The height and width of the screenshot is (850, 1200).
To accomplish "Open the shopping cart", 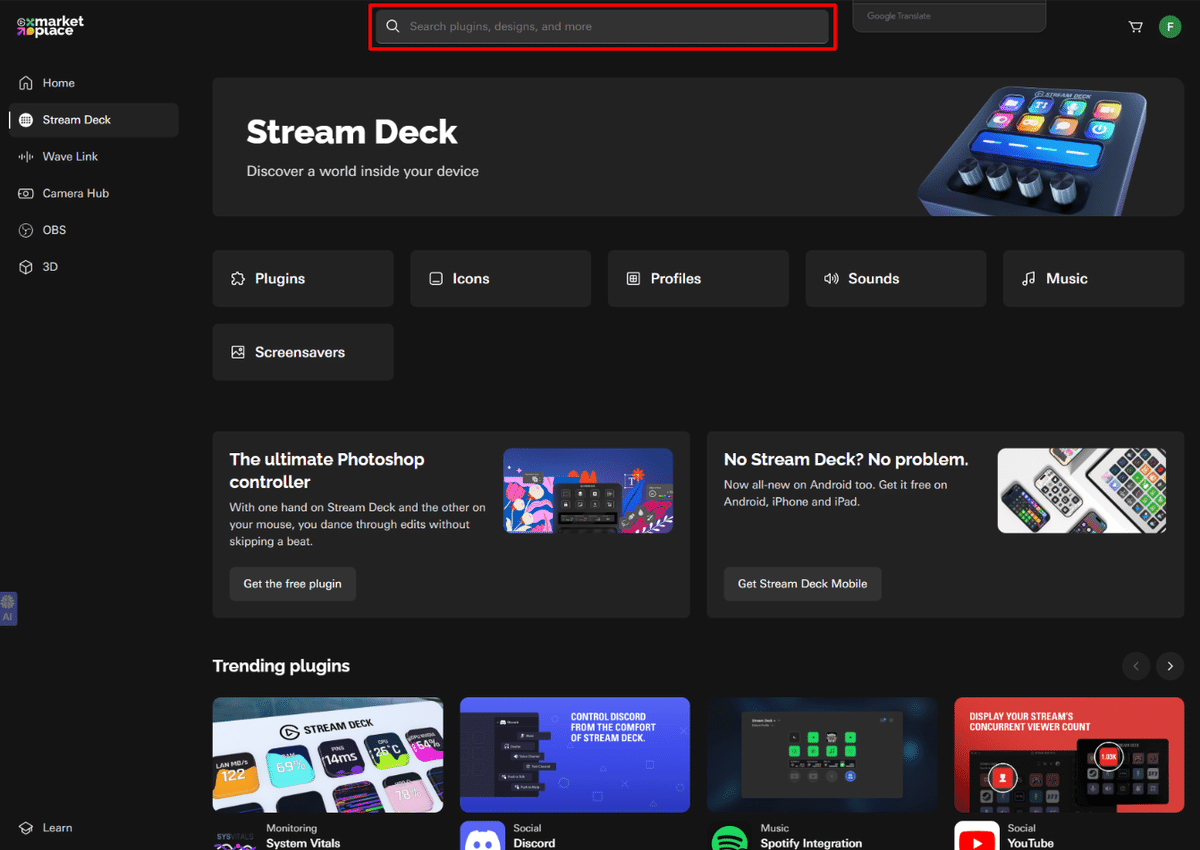I will [x=1135, y=26].
